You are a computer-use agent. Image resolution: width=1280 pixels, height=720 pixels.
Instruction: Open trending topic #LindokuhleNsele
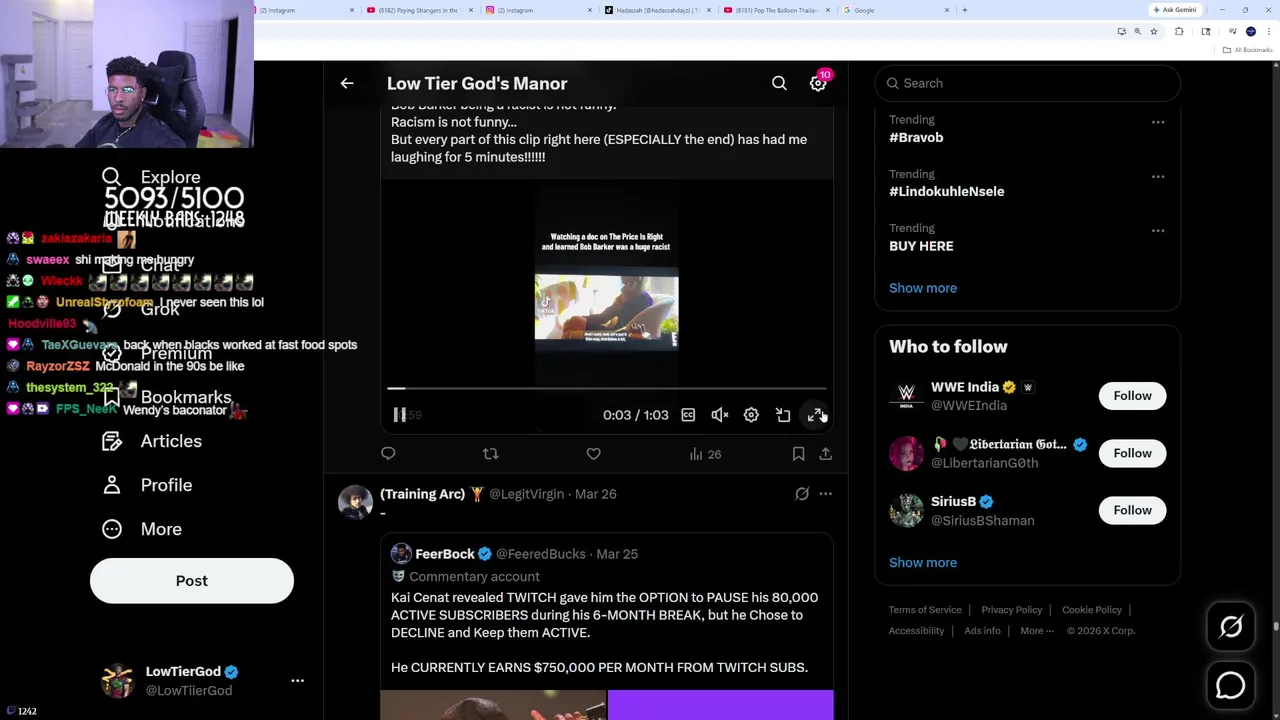[x=946, y=192]
